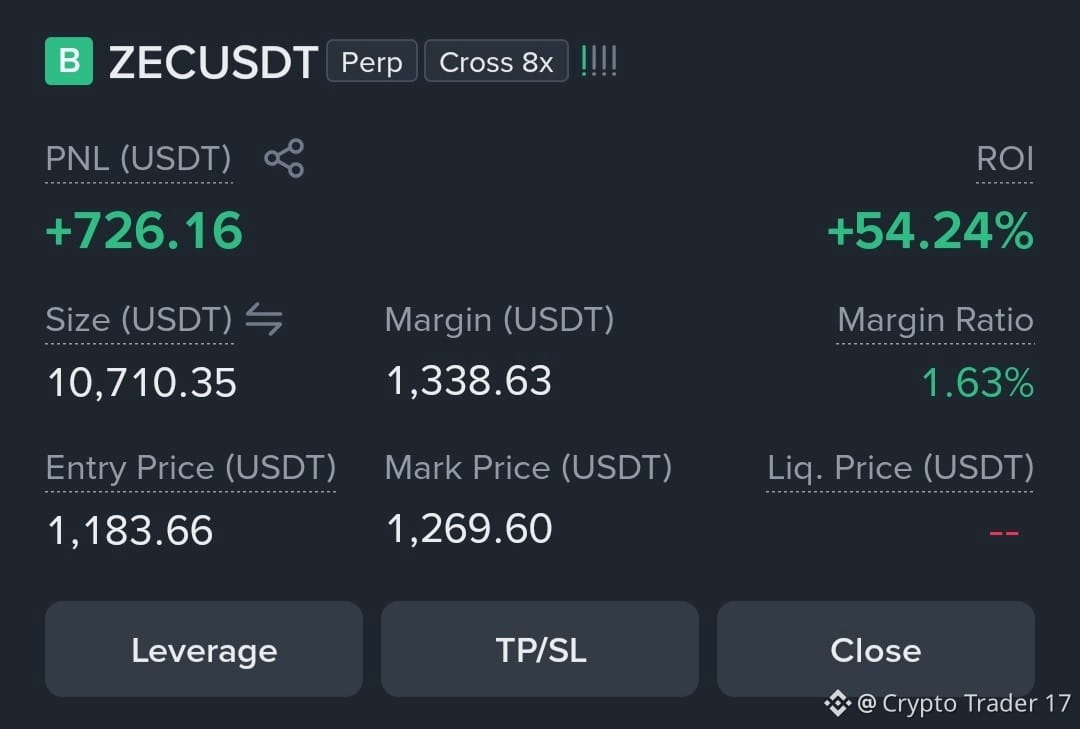This screenshot has height=729, width=1080.
Task: Click the Binance logo watermark icon
Action: click(x=838, y=704)
